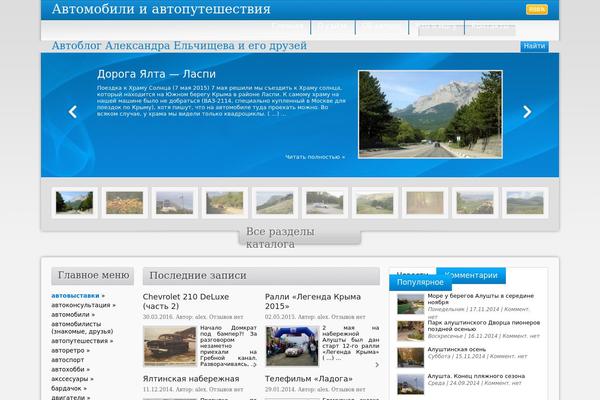Select the fifth thumbnail in slider strip

(275, 202)
